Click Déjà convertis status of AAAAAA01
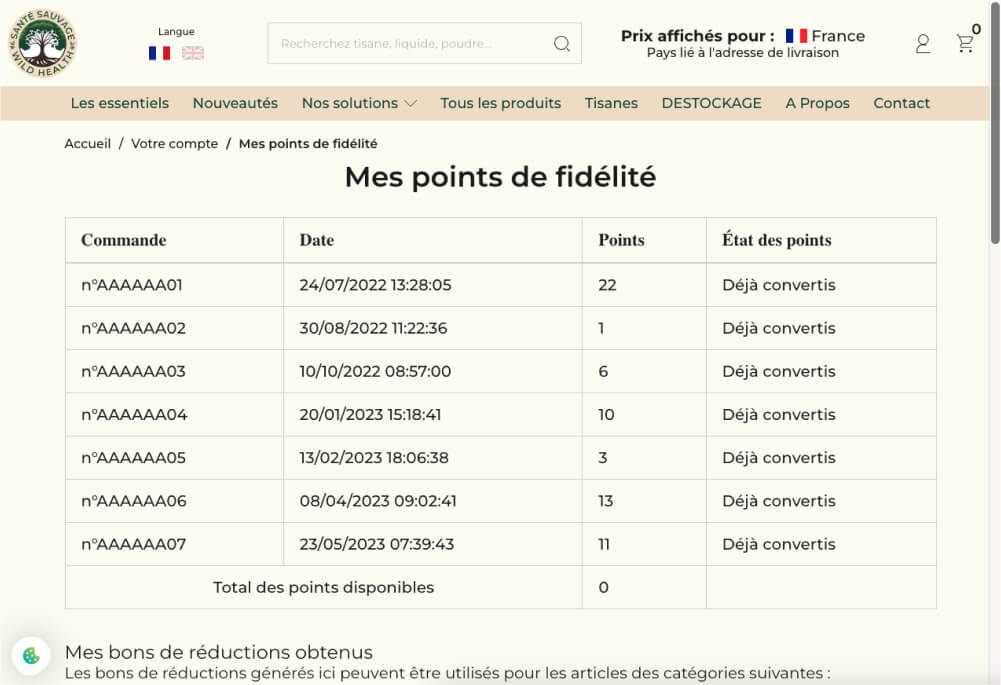 coord(779,285)
